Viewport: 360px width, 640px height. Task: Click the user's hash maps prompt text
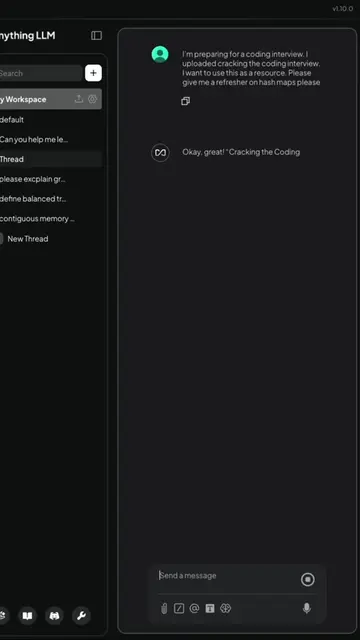pyautogui.click(x=251, y=68)
